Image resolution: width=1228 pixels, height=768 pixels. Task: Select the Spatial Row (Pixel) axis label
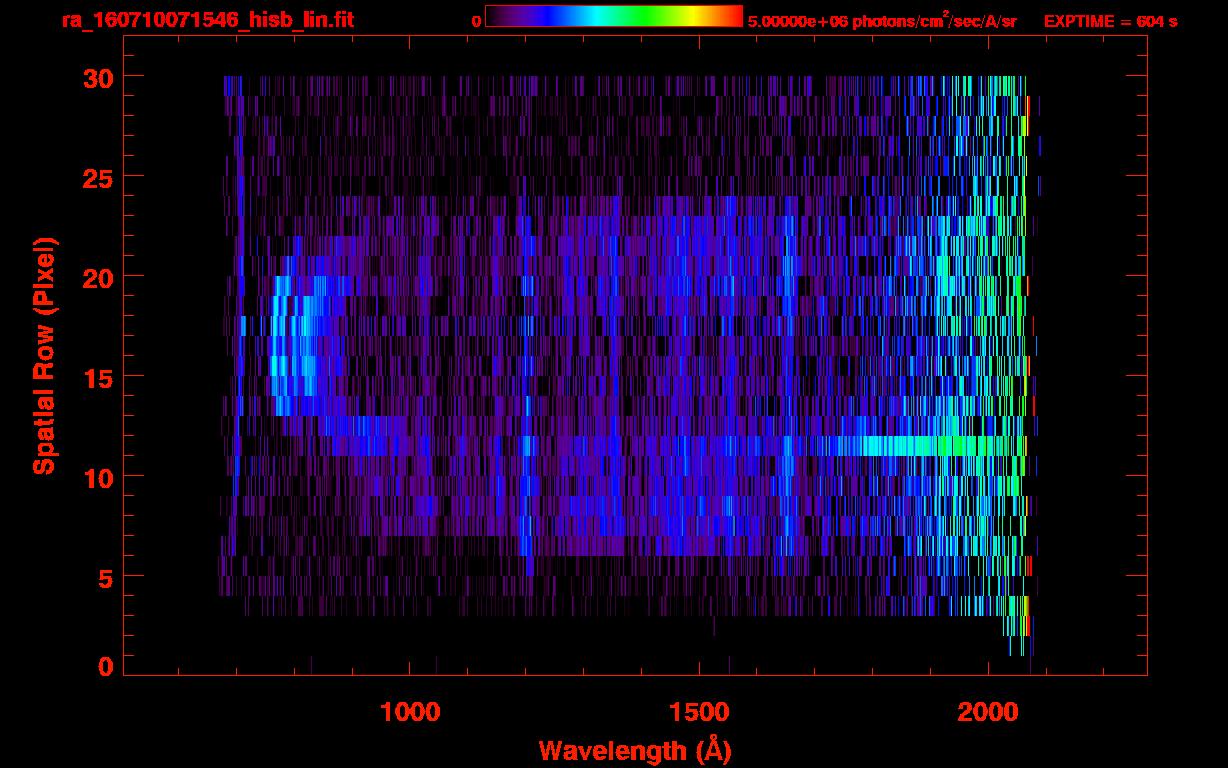(x=45, y=355)
